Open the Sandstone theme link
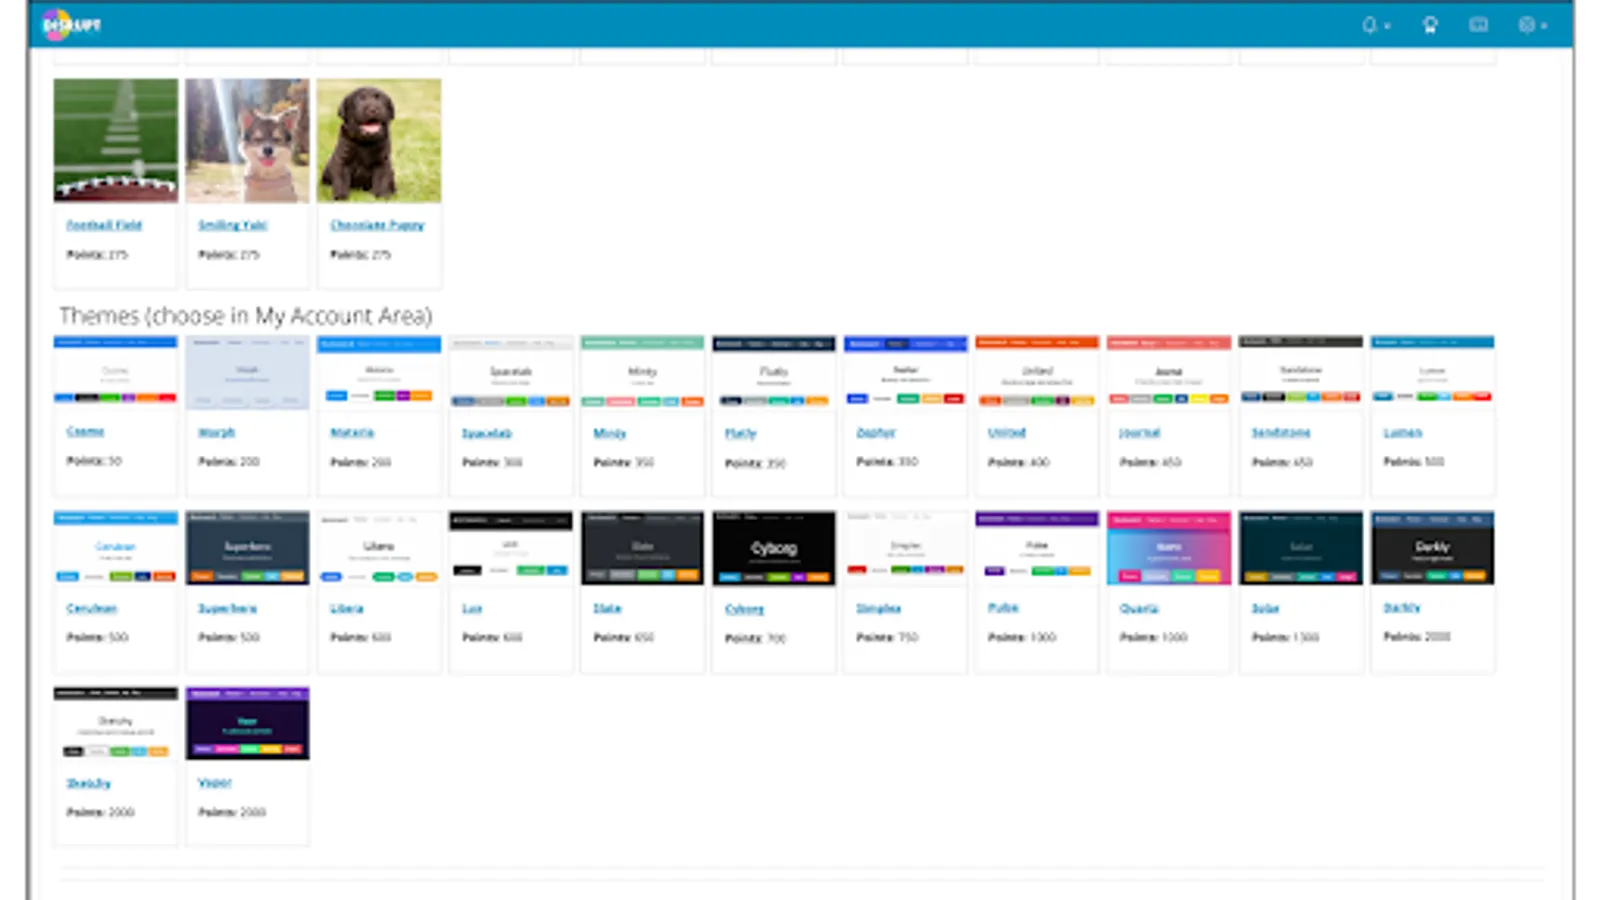This screenshot has width=1600, height=900. click(1281, 433)
